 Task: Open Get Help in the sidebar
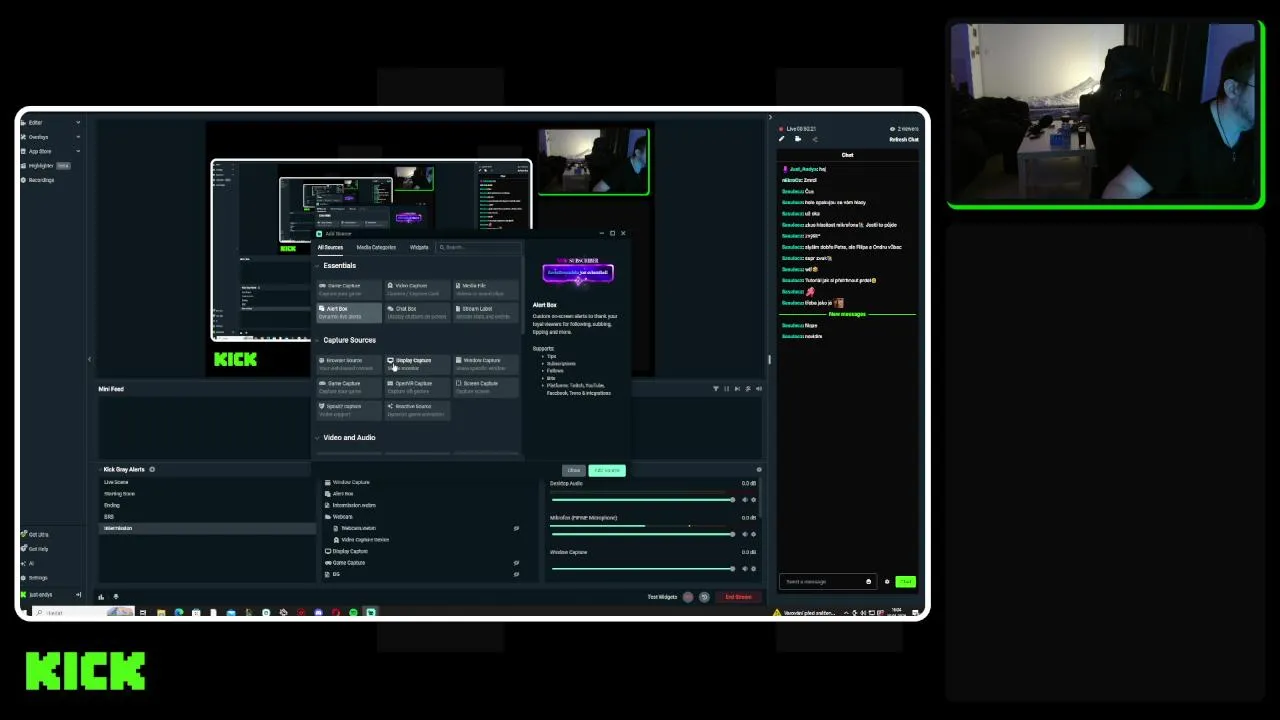point(35,549)
